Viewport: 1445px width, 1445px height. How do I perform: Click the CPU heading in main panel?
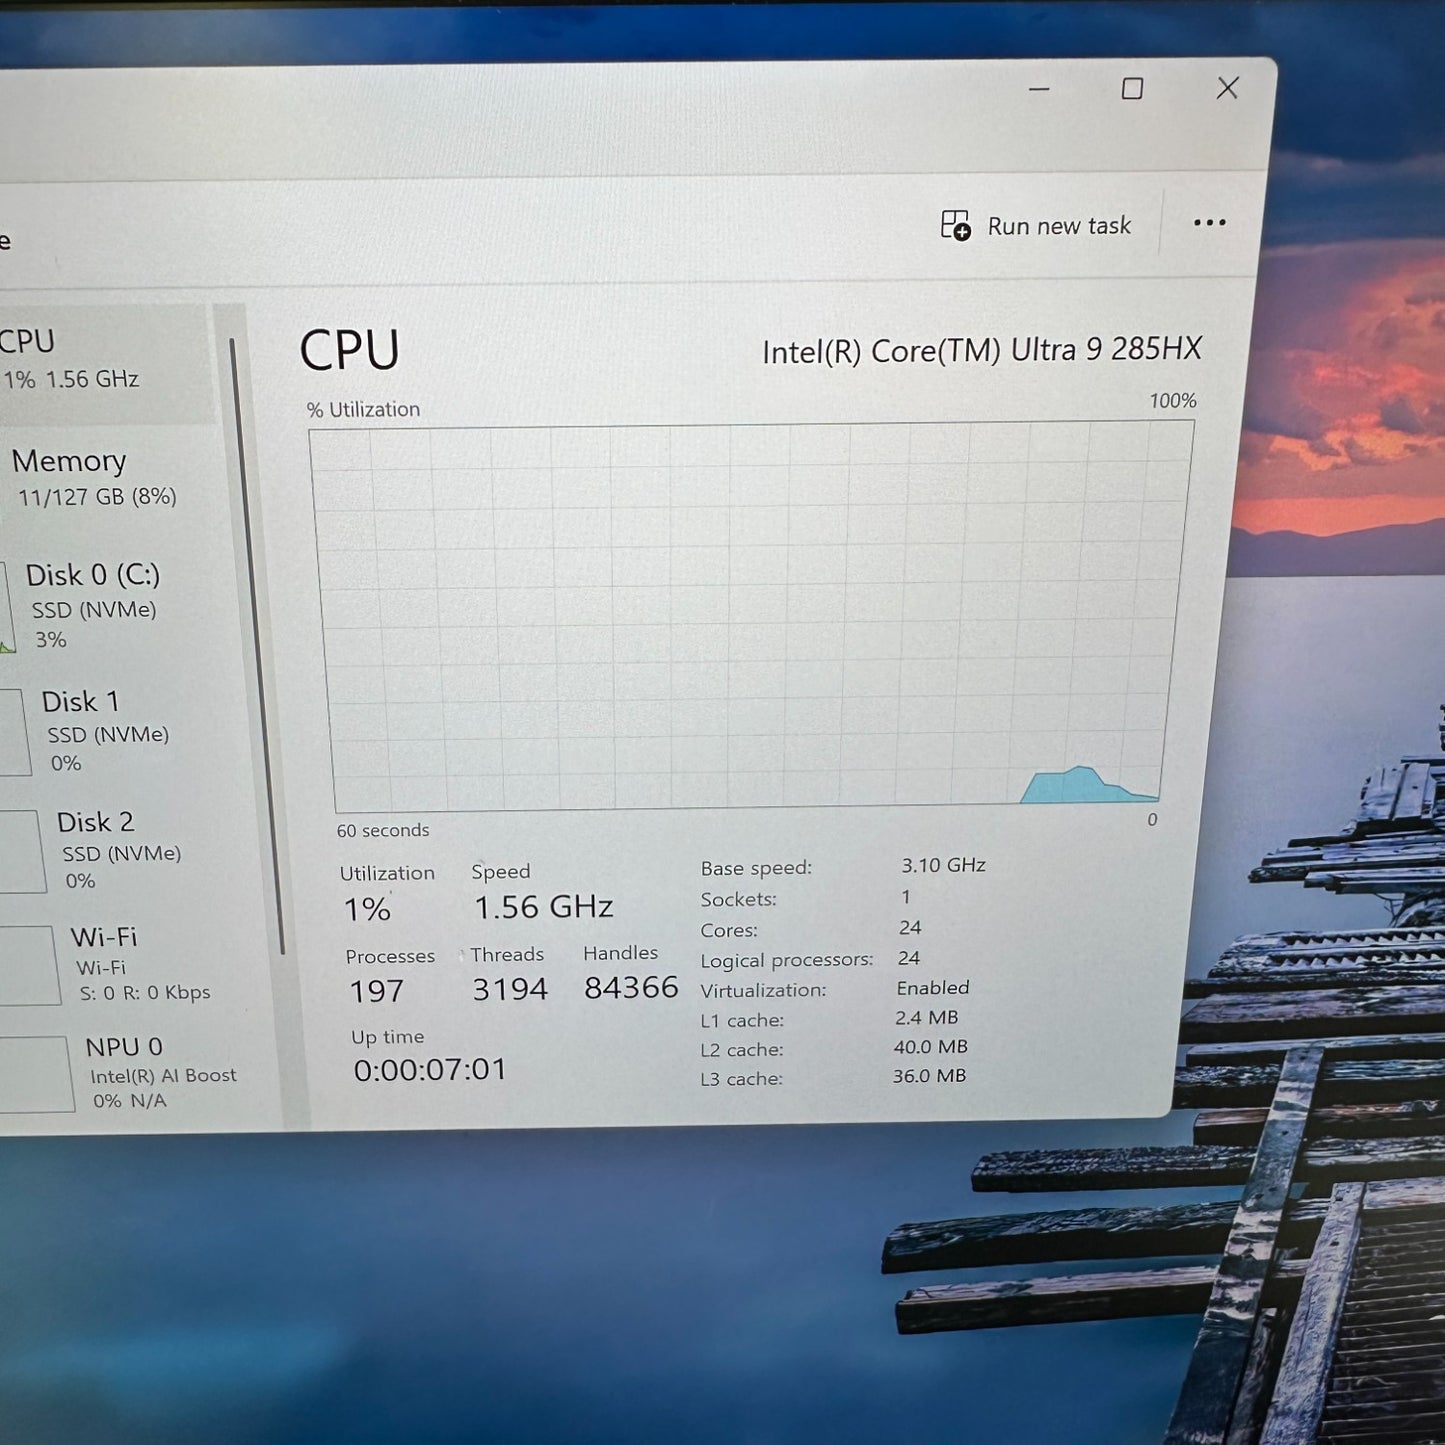click(349, 350)
